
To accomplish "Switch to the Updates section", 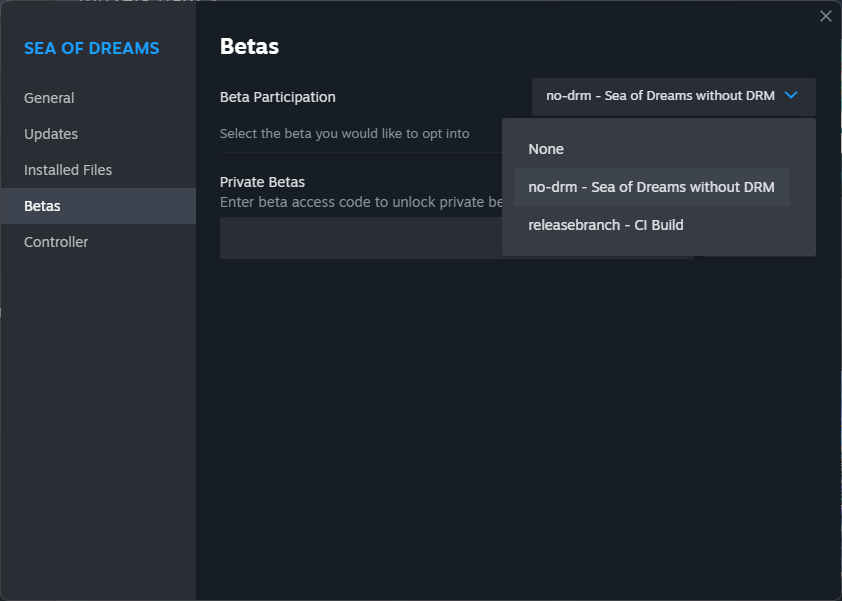I will tap(51, 133).
